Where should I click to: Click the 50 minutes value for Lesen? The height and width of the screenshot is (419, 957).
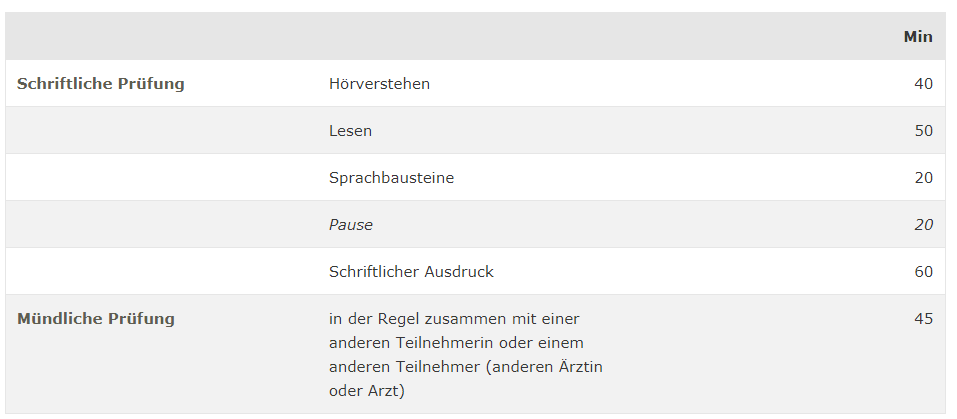tap(923, 131)
